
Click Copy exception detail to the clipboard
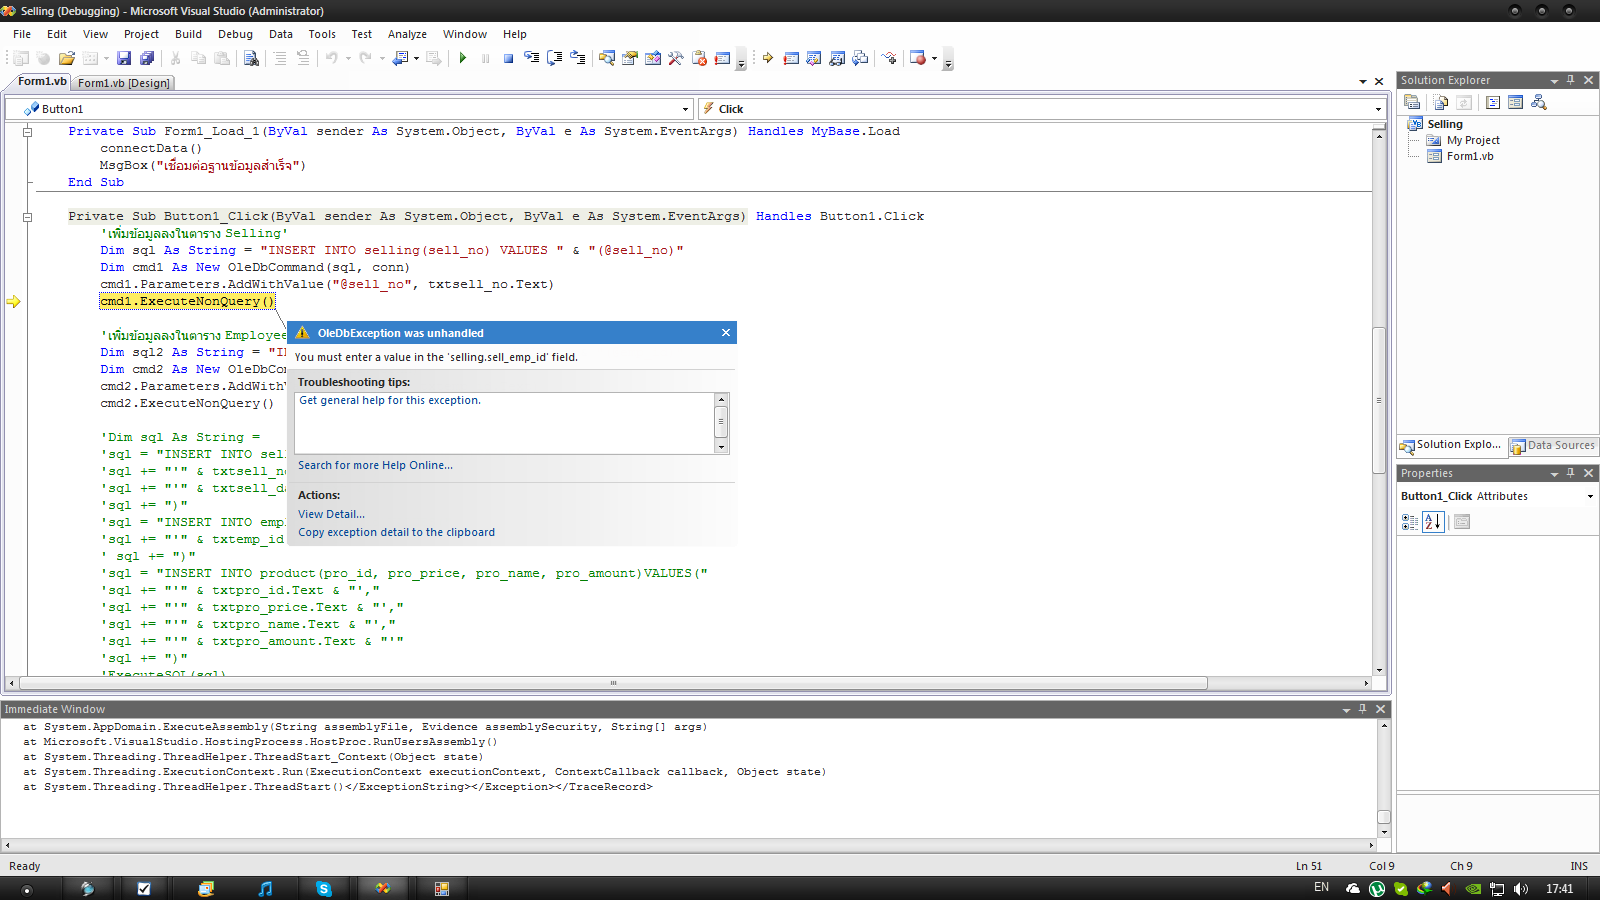click(x=396, y=532)
